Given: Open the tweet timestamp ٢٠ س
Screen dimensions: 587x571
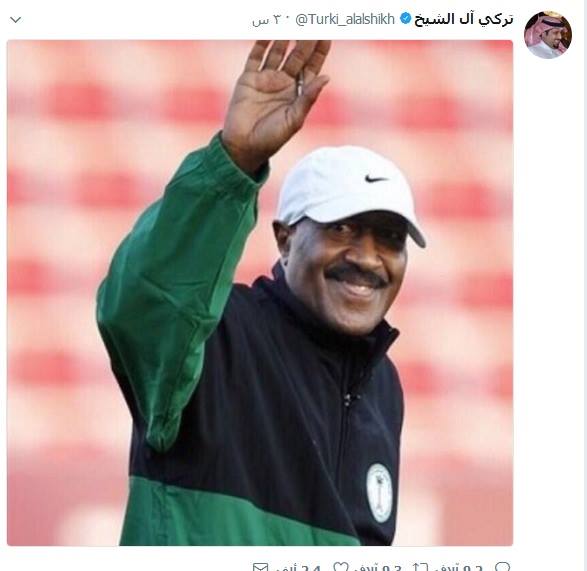Looking at the screenshot, I should [x=265, y=19].
